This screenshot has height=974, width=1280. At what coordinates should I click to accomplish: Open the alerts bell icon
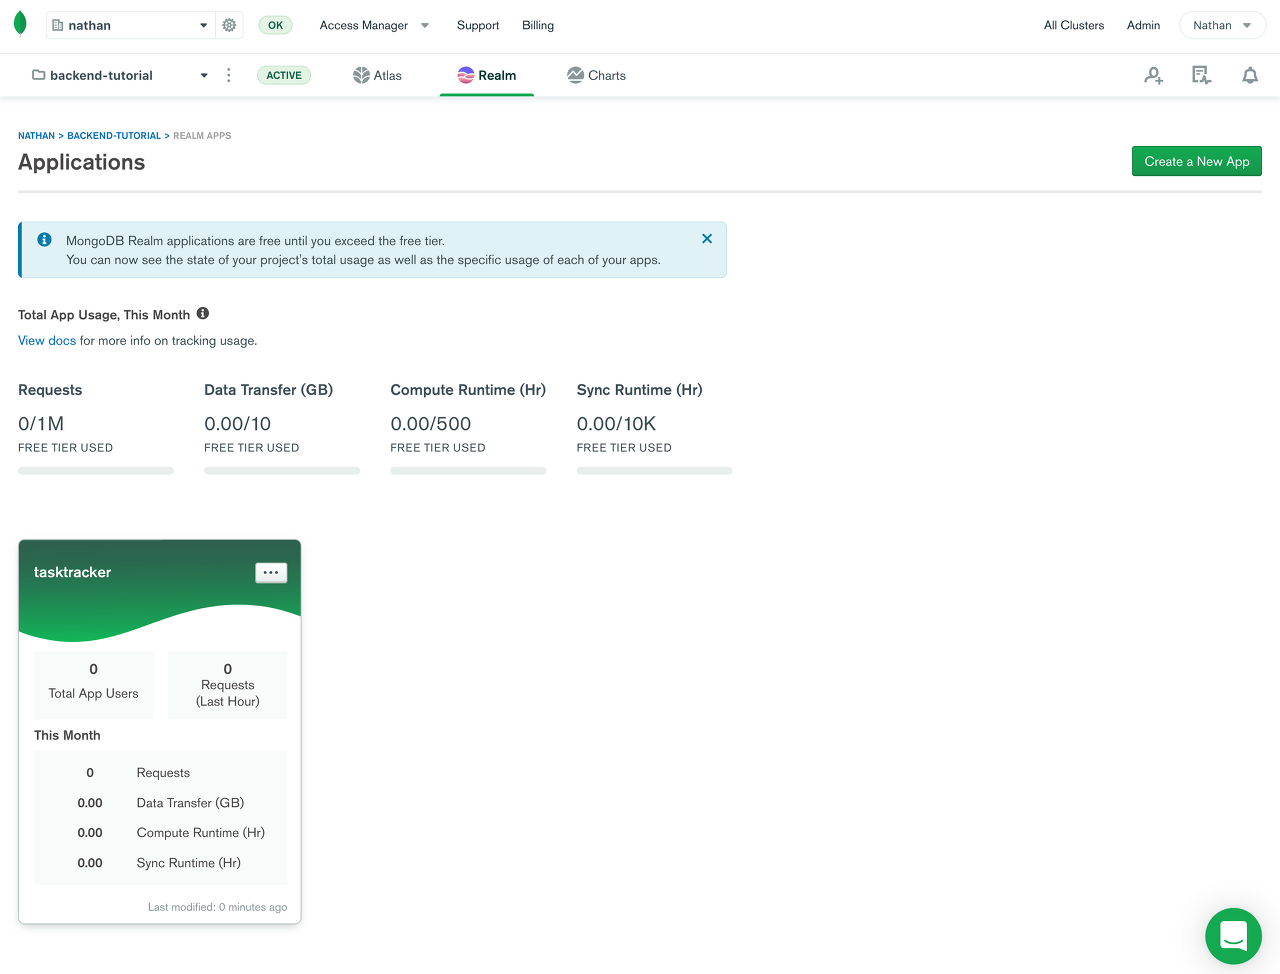[1250, 75]
